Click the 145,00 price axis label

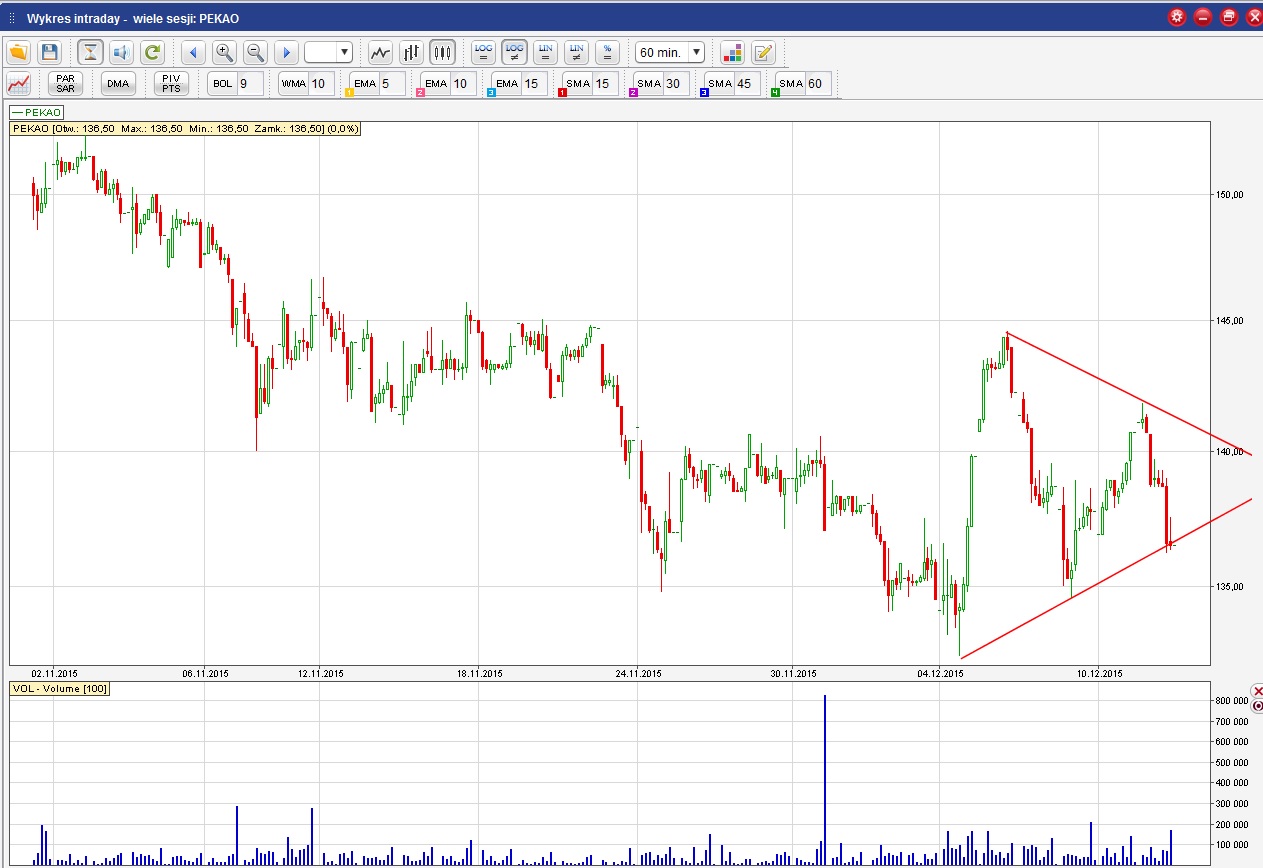(1230, 320)
